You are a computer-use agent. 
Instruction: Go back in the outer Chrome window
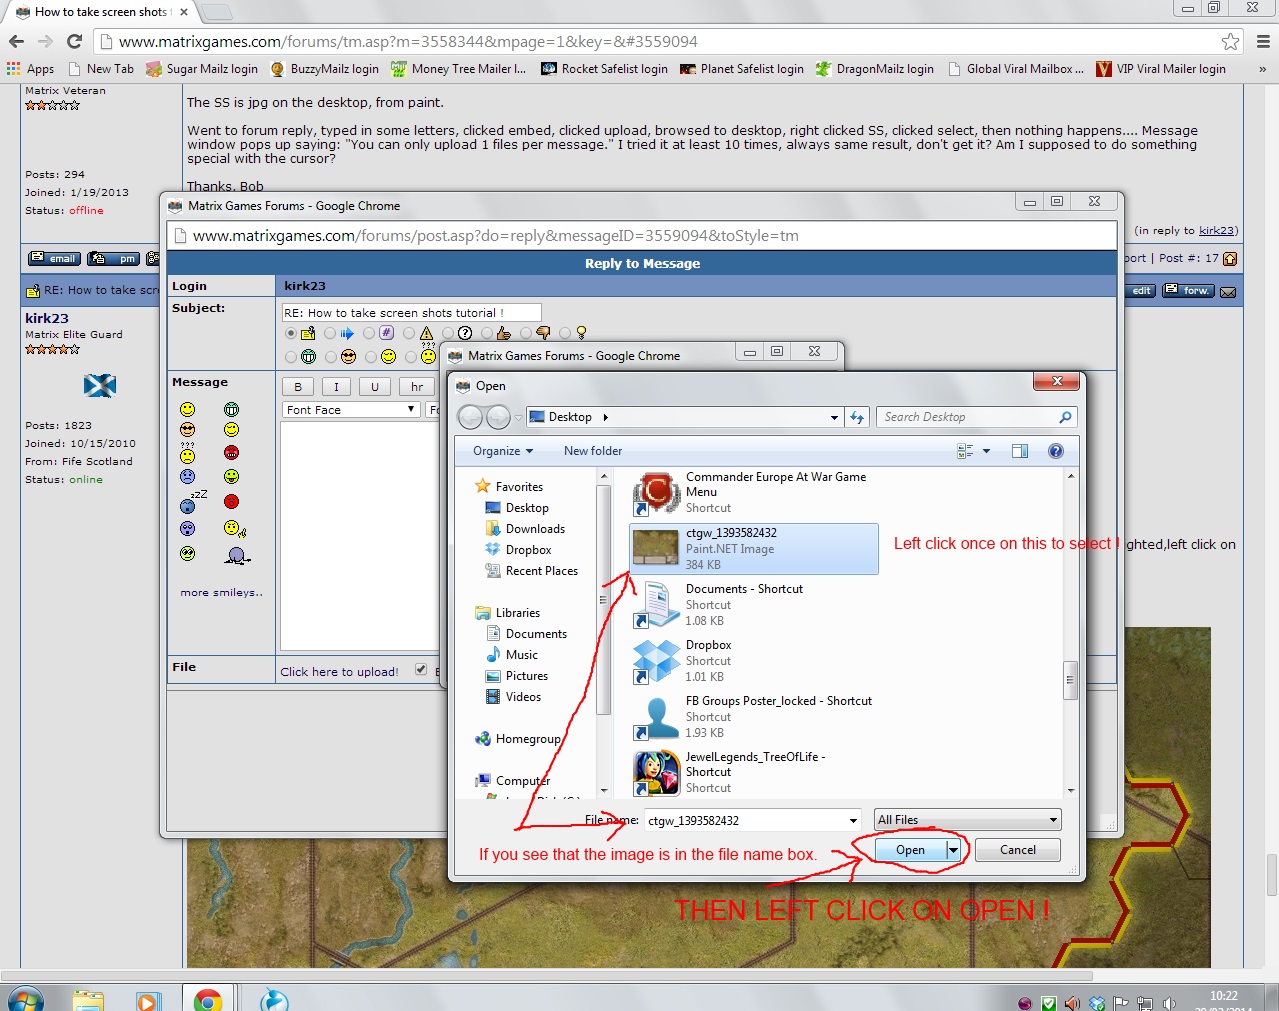point(16,41)
